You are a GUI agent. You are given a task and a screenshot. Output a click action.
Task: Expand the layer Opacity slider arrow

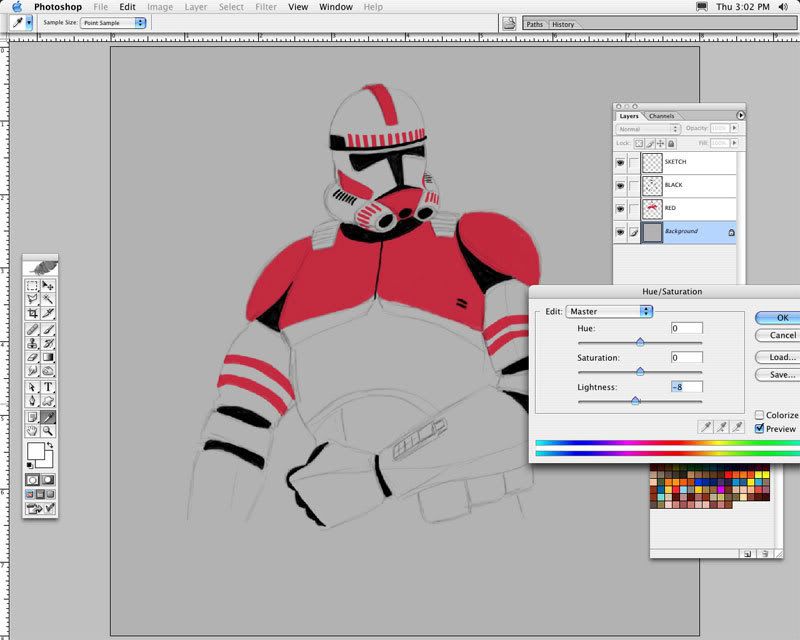(734, 128)
